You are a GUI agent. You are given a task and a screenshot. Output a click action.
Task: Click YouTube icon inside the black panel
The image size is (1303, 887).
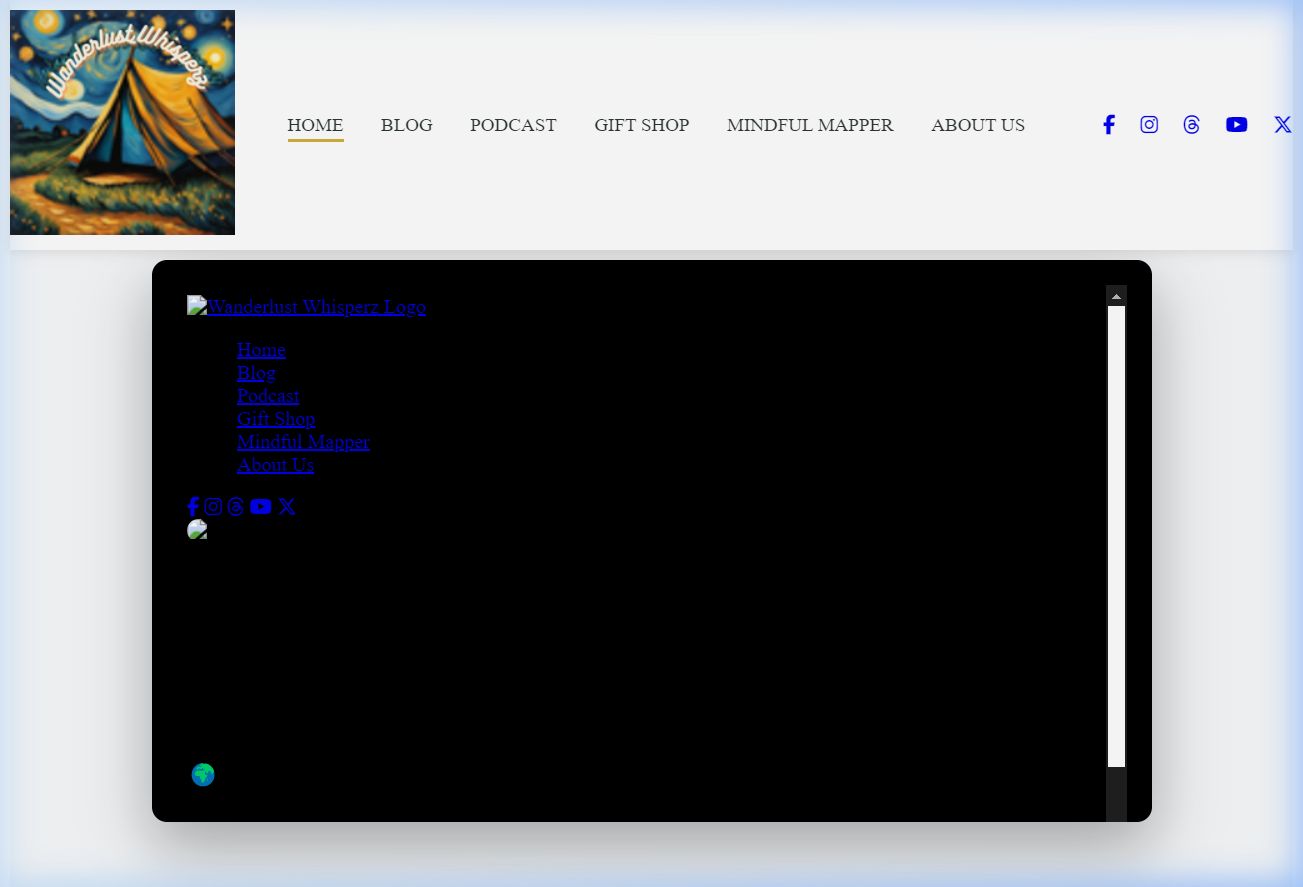click(x=261, y=507)
